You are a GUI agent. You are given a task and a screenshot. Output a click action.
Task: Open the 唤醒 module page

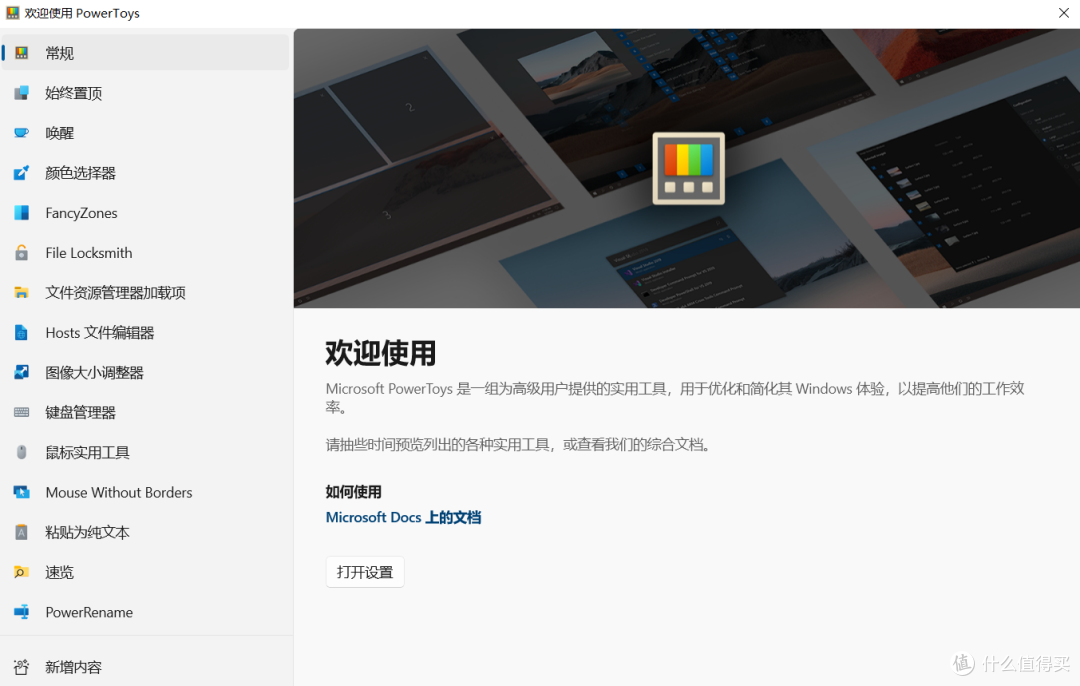[57, 132]
